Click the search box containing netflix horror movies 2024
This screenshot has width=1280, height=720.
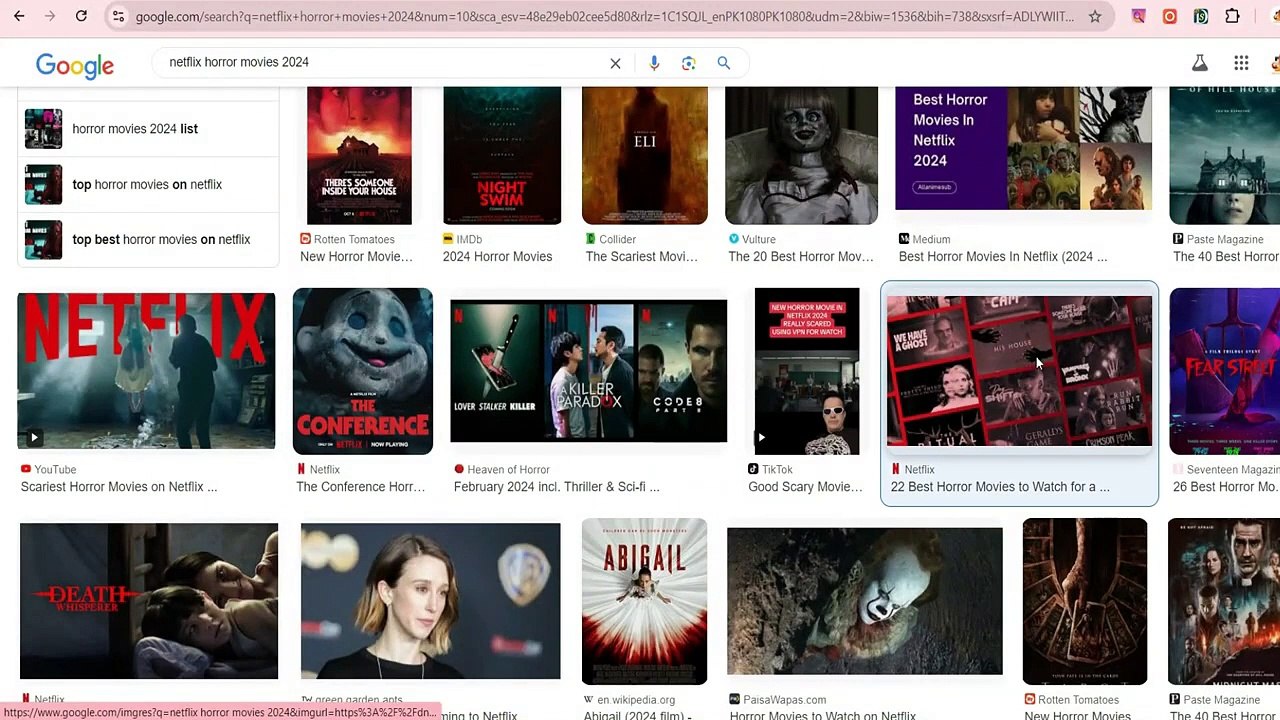click(x=385, y=62)
